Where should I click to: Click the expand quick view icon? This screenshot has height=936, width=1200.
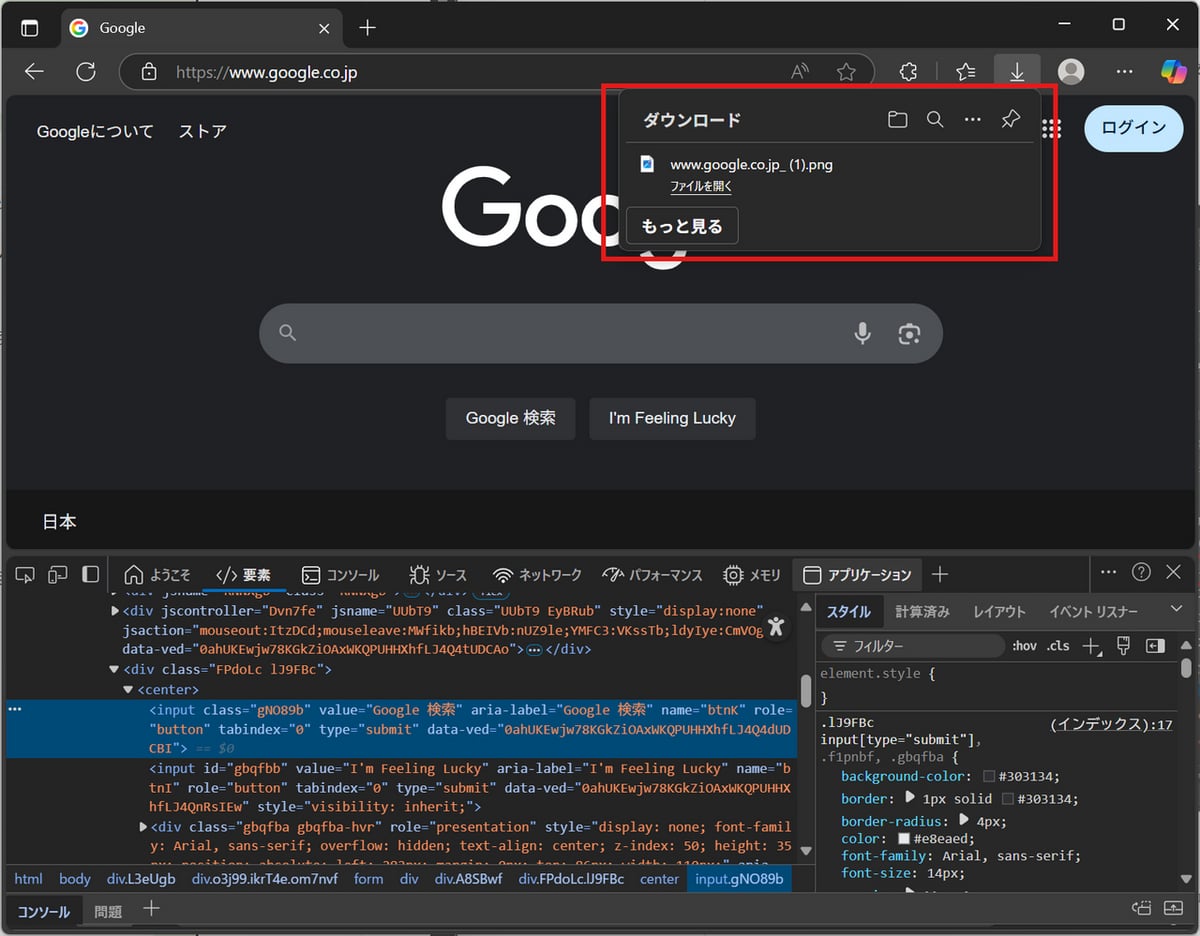[1173, 908]
